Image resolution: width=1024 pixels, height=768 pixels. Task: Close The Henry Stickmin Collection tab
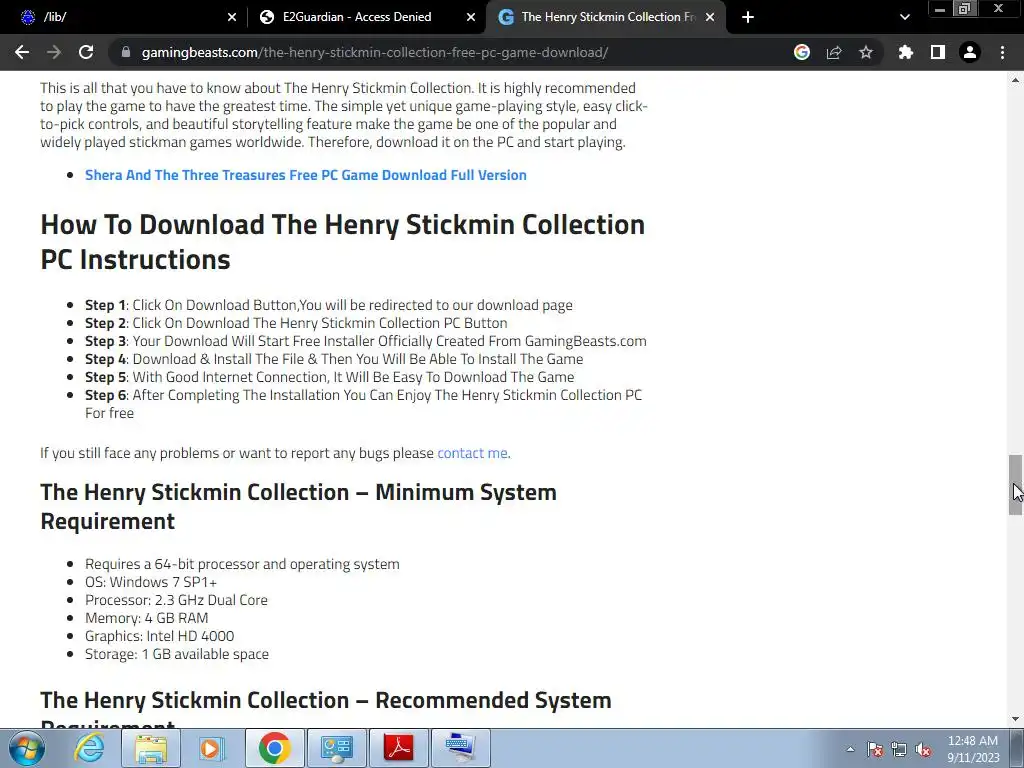click(711, 17)
